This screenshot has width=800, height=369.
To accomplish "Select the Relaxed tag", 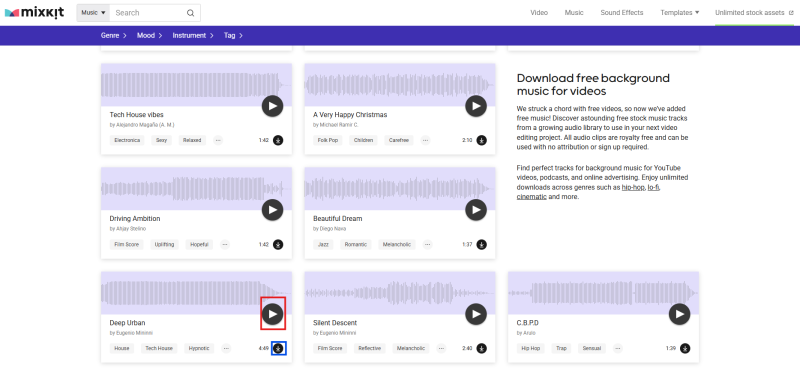I will coord(192,140).
